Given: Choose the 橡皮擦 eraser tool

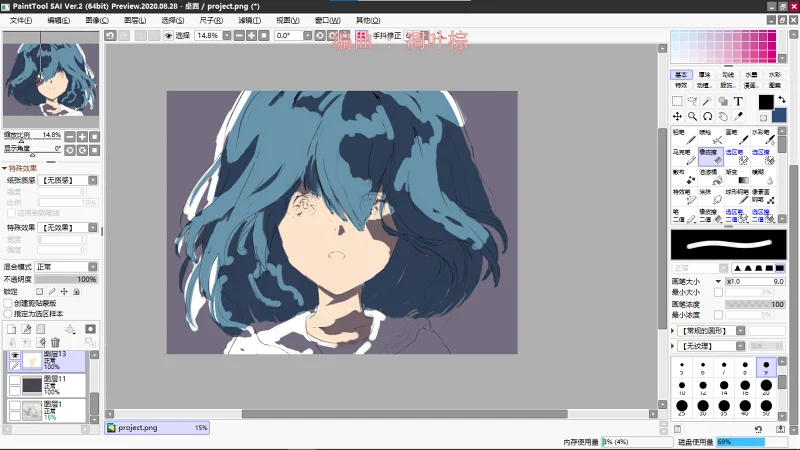Looking at the screenshot, I should pyautogui.click(x=711, y=156).
